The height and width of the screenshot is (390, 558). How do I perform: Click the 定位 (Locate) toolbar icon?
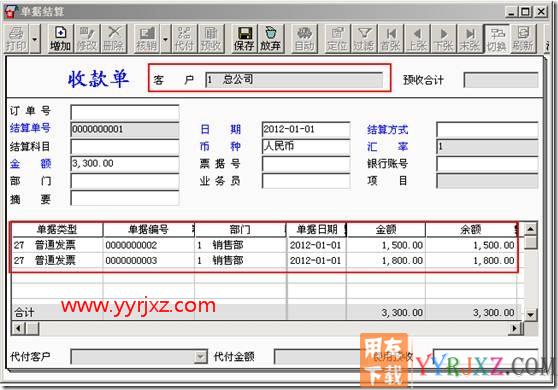click(x=337, y=39)
